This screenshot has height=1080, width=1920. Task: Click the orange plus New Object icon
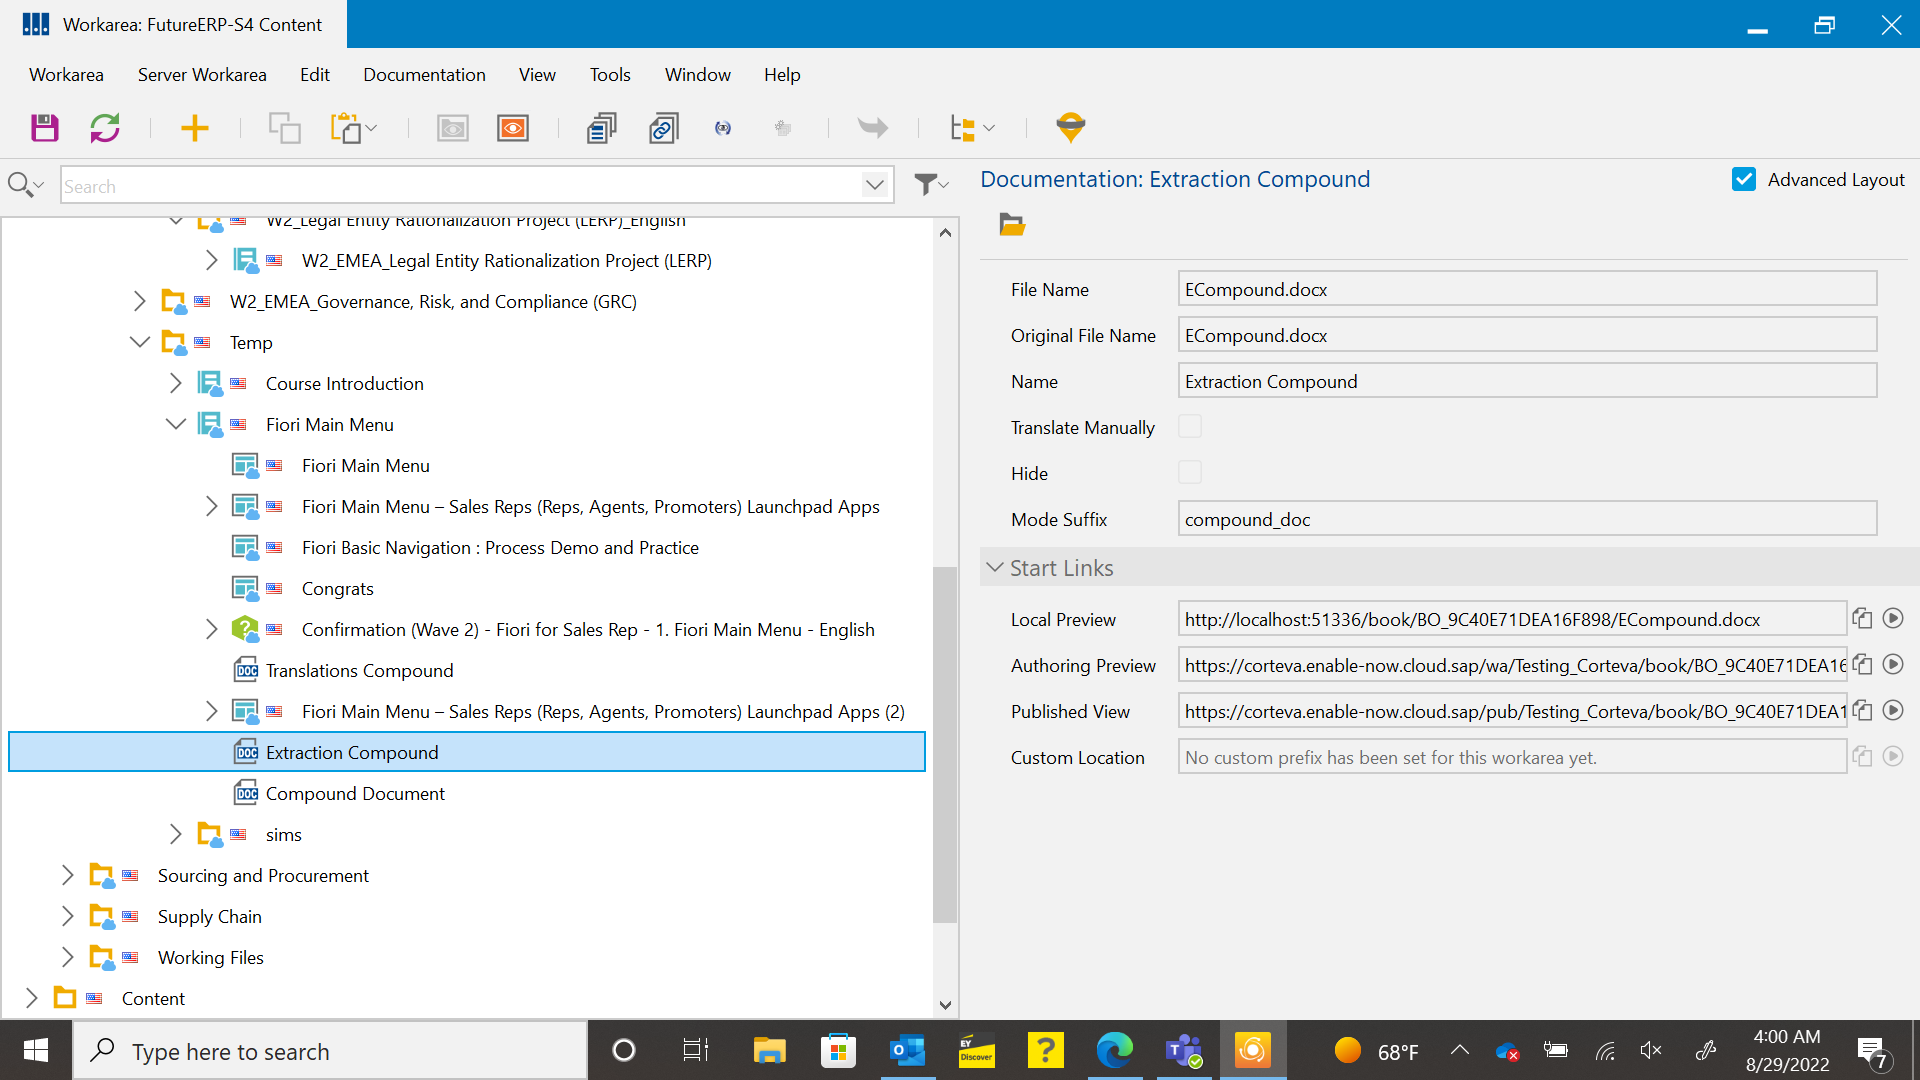tap(194, 128)
